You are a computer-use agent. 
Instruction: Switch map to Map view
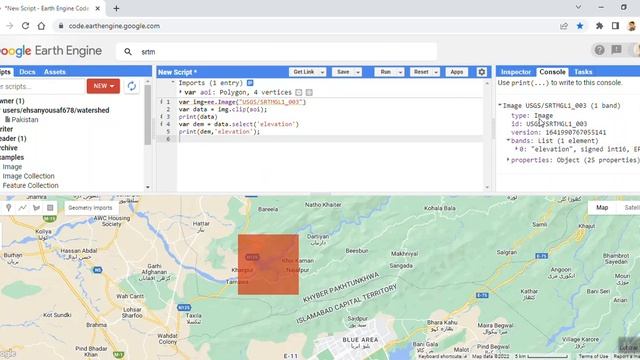pos(602,208)
